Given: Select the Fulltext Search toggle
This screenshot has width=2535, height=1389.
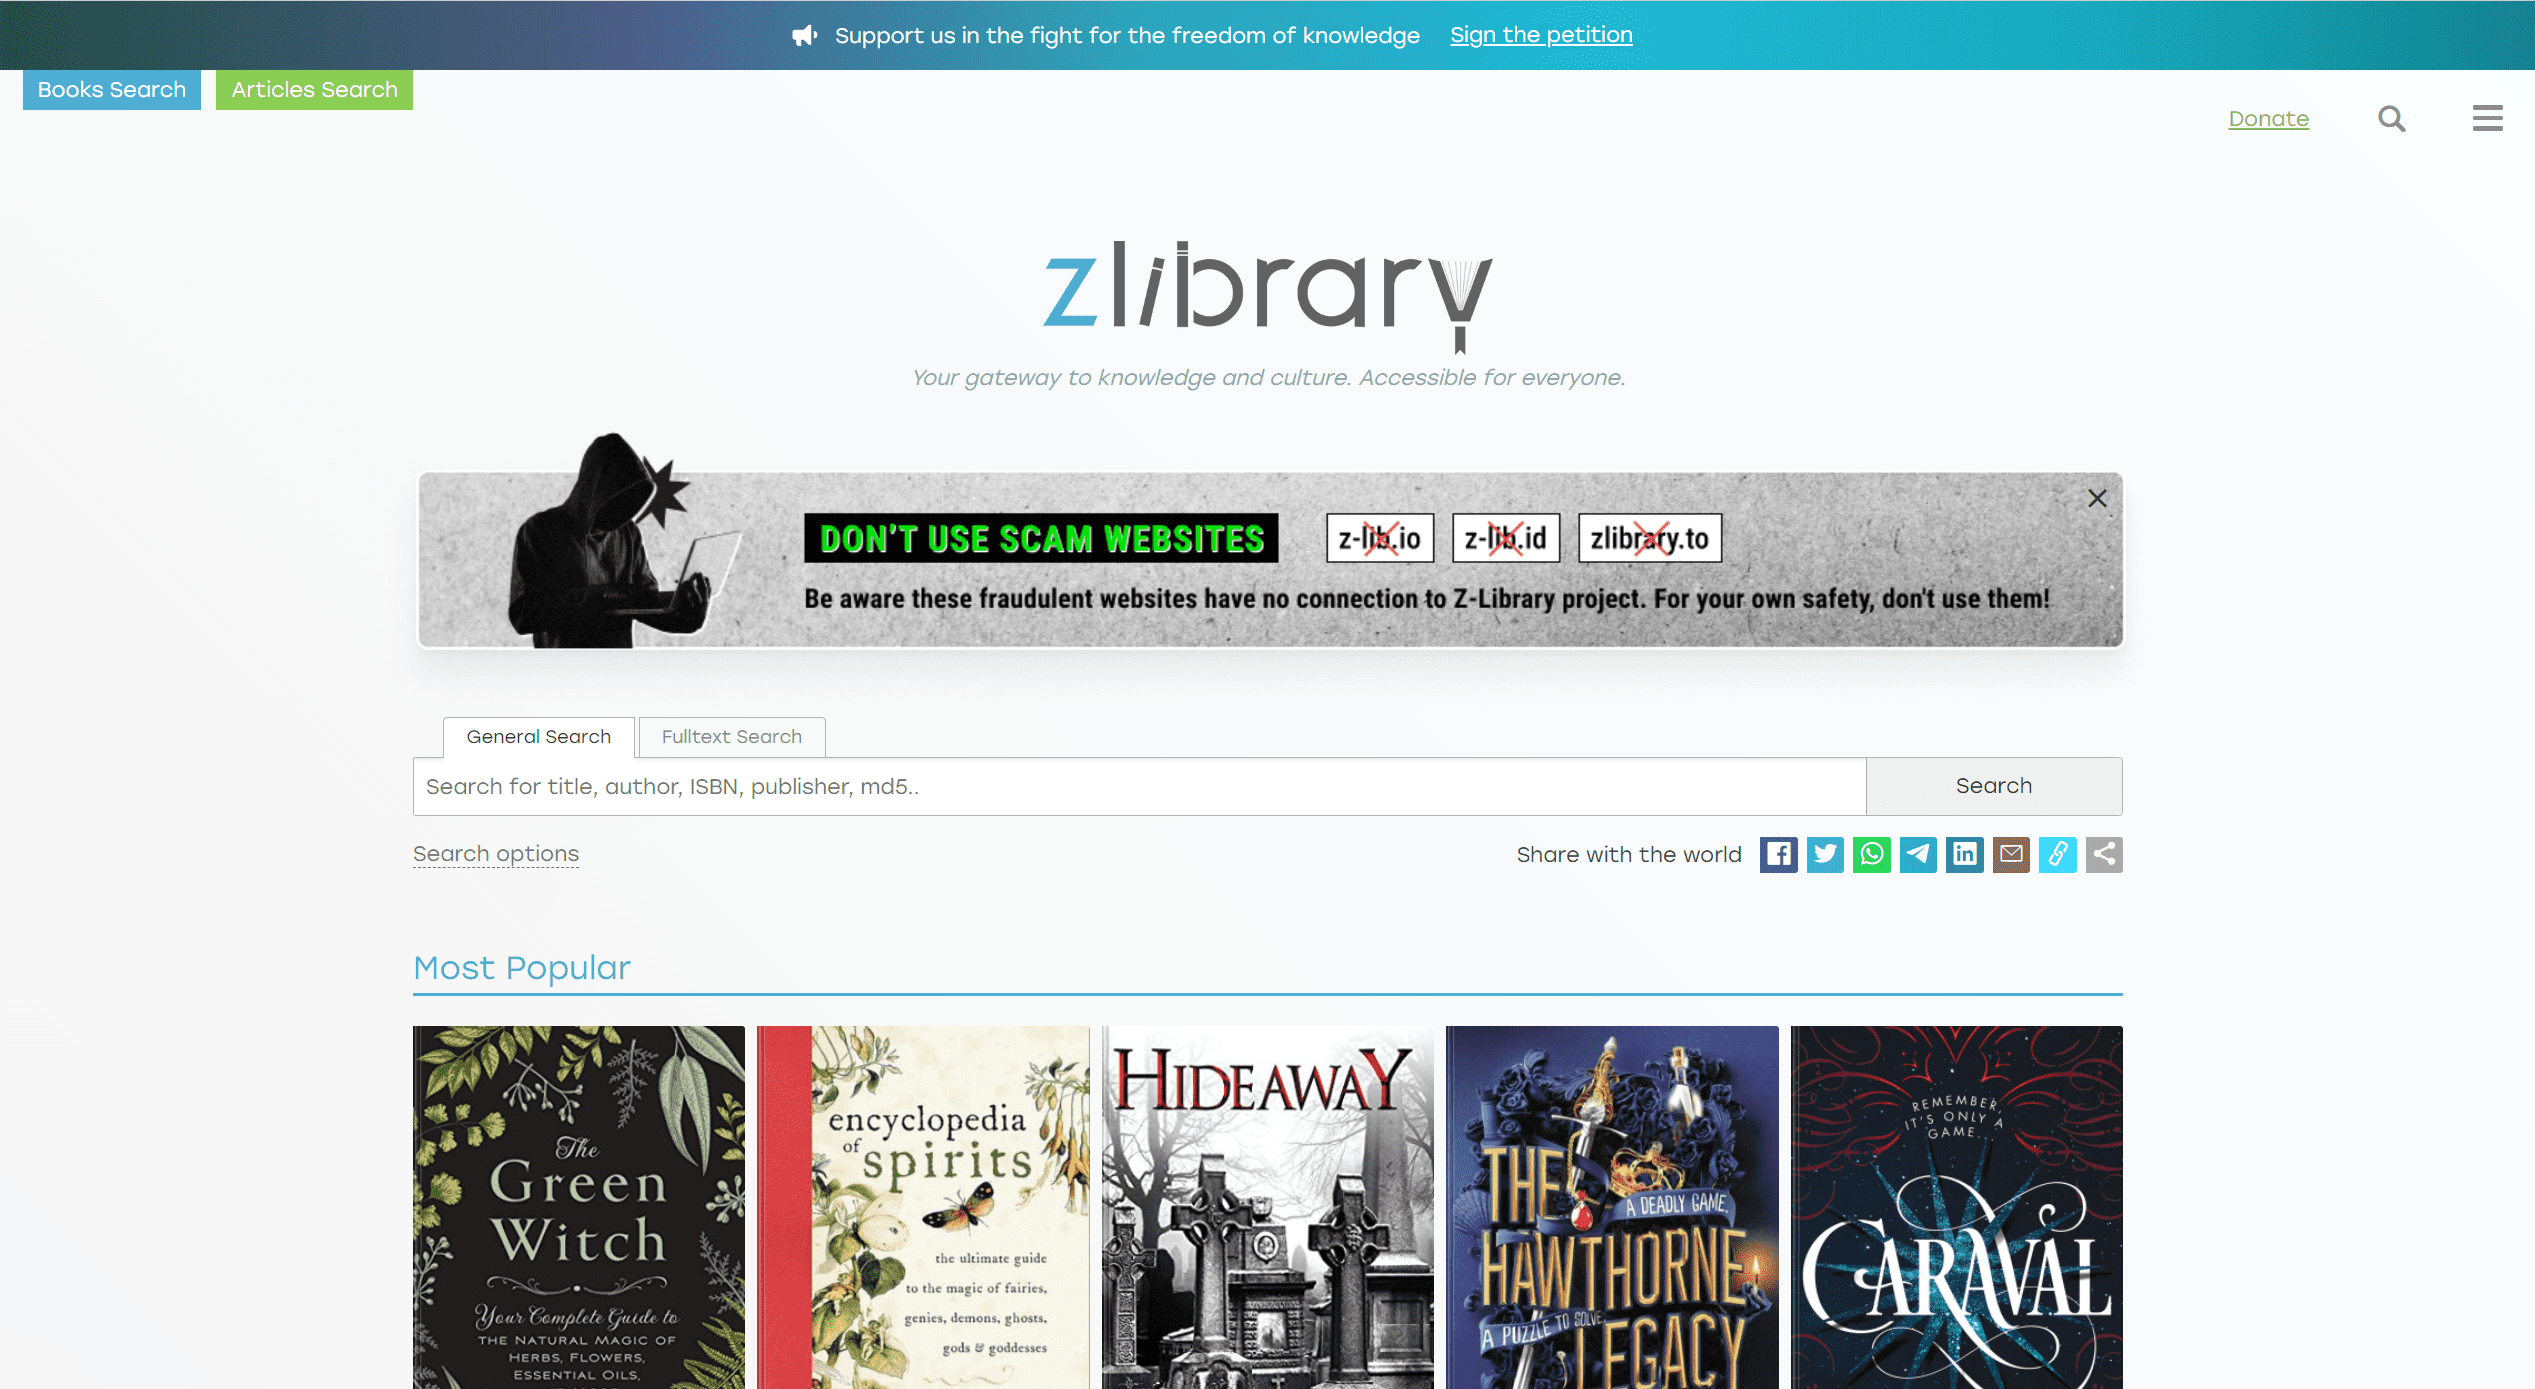Looking at the screenshot, I should pos(732,736).
